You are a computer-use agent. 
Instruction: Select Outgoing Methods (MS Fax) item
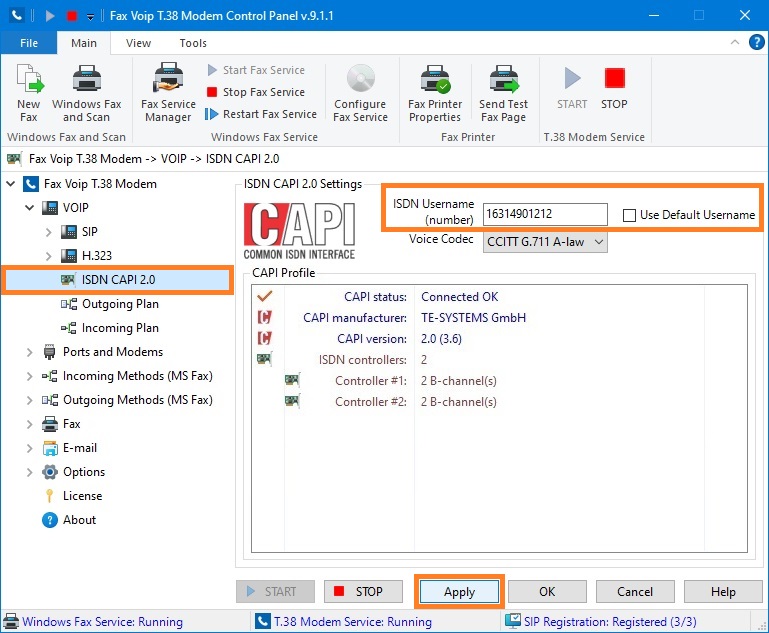(x=128, y=400)
